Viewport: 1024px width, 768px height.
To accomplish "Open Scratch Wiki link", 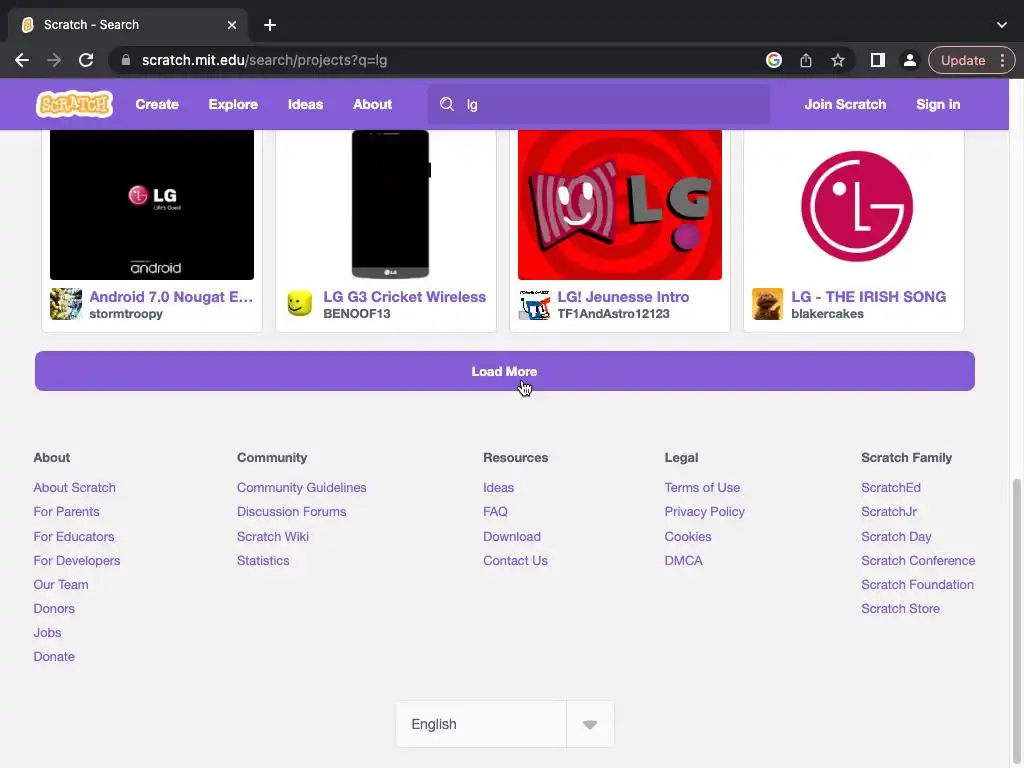I will click(273, 537).
